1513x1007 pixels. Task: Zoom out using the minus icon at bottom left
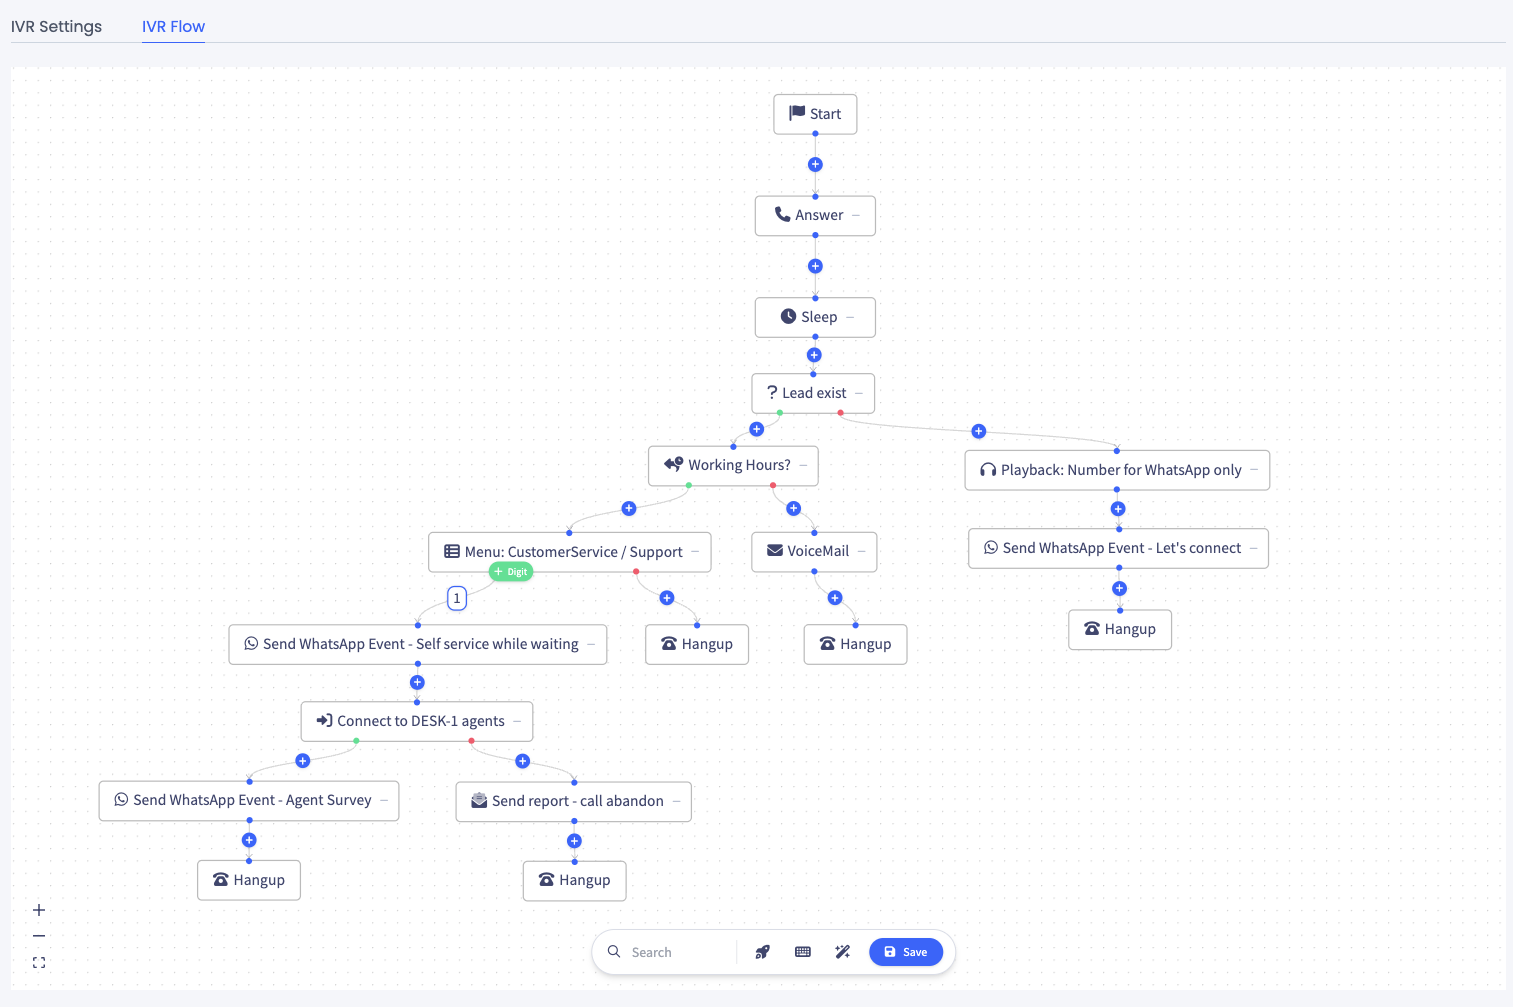click(x=38, y=936)
